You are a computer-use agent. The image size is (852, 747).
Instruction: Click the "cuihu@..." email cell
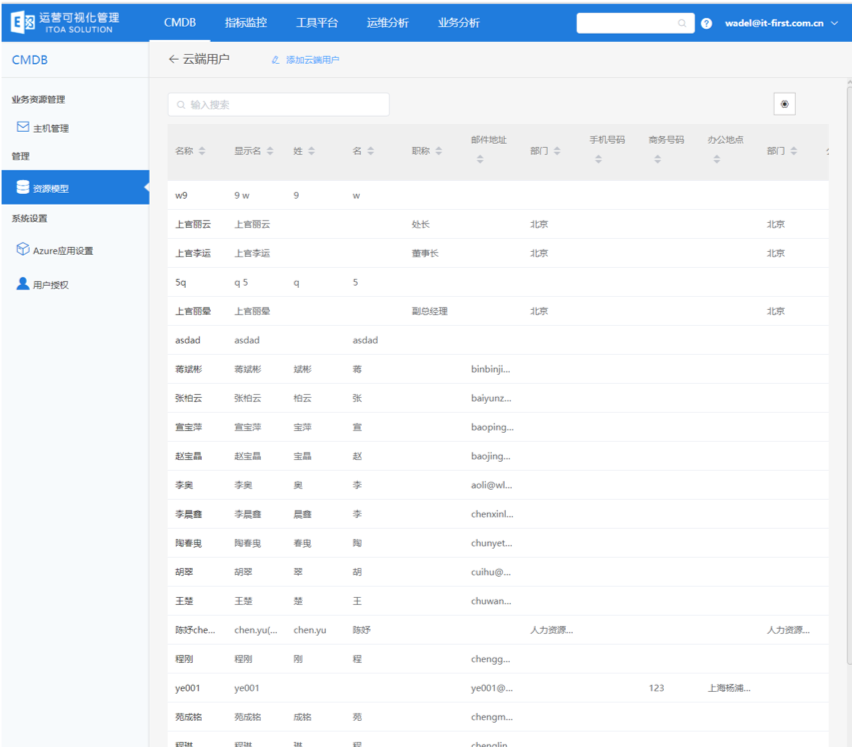pyautogui.click(x=491, y=572)
